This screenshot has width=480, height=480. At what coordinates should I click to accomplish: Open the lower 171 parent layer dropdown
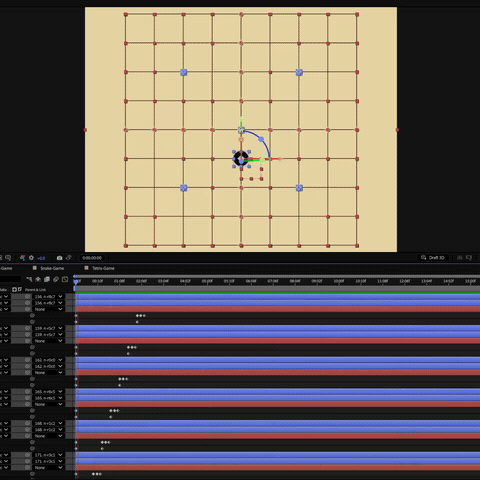coord(48,461)
